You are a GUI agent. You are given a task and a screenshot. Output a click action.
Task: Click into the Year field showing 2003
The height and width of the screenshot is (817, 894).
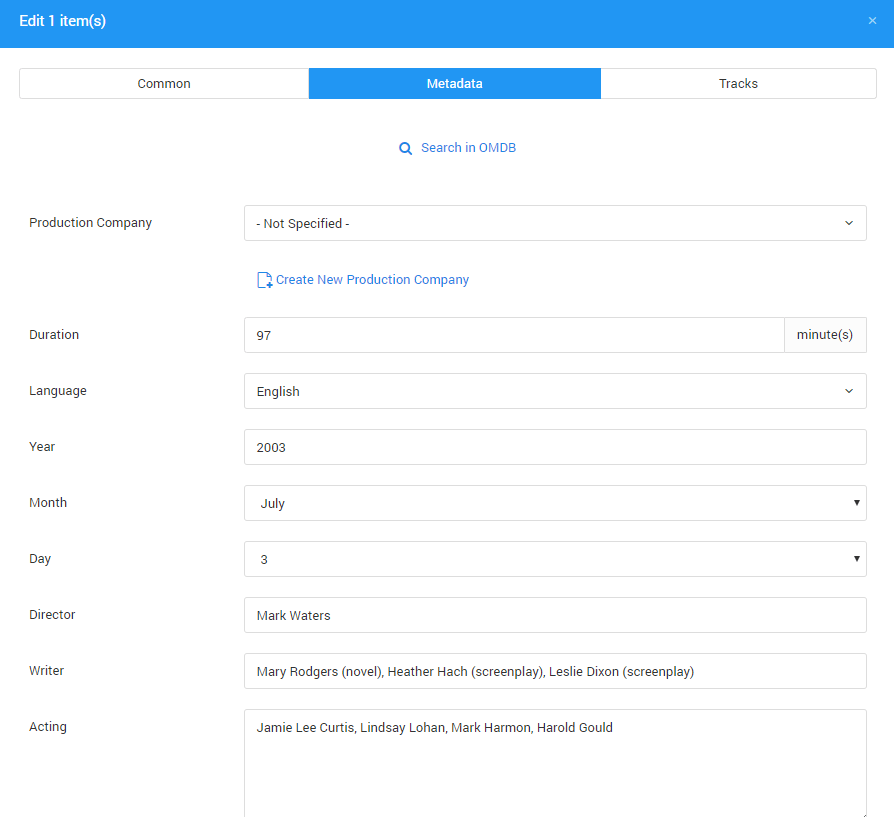[555, 447]
